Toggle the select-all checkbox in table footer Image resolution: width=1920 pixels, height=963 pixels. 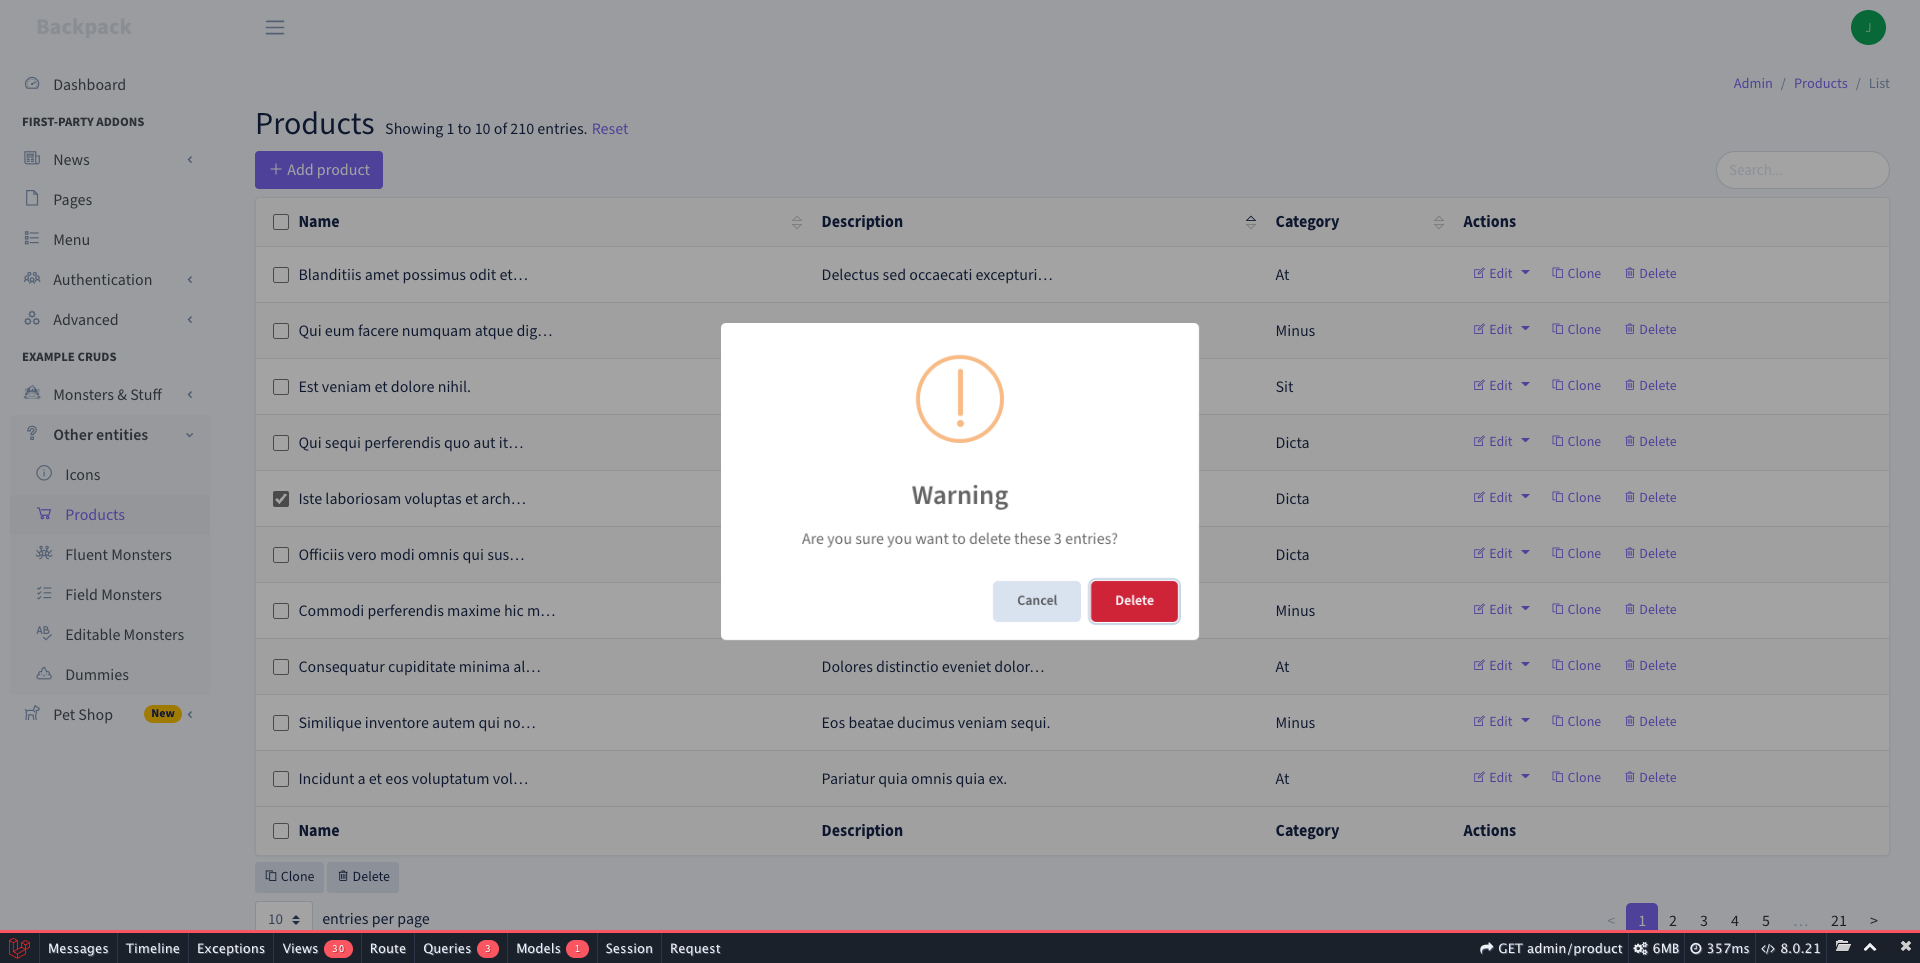point(281,831)
